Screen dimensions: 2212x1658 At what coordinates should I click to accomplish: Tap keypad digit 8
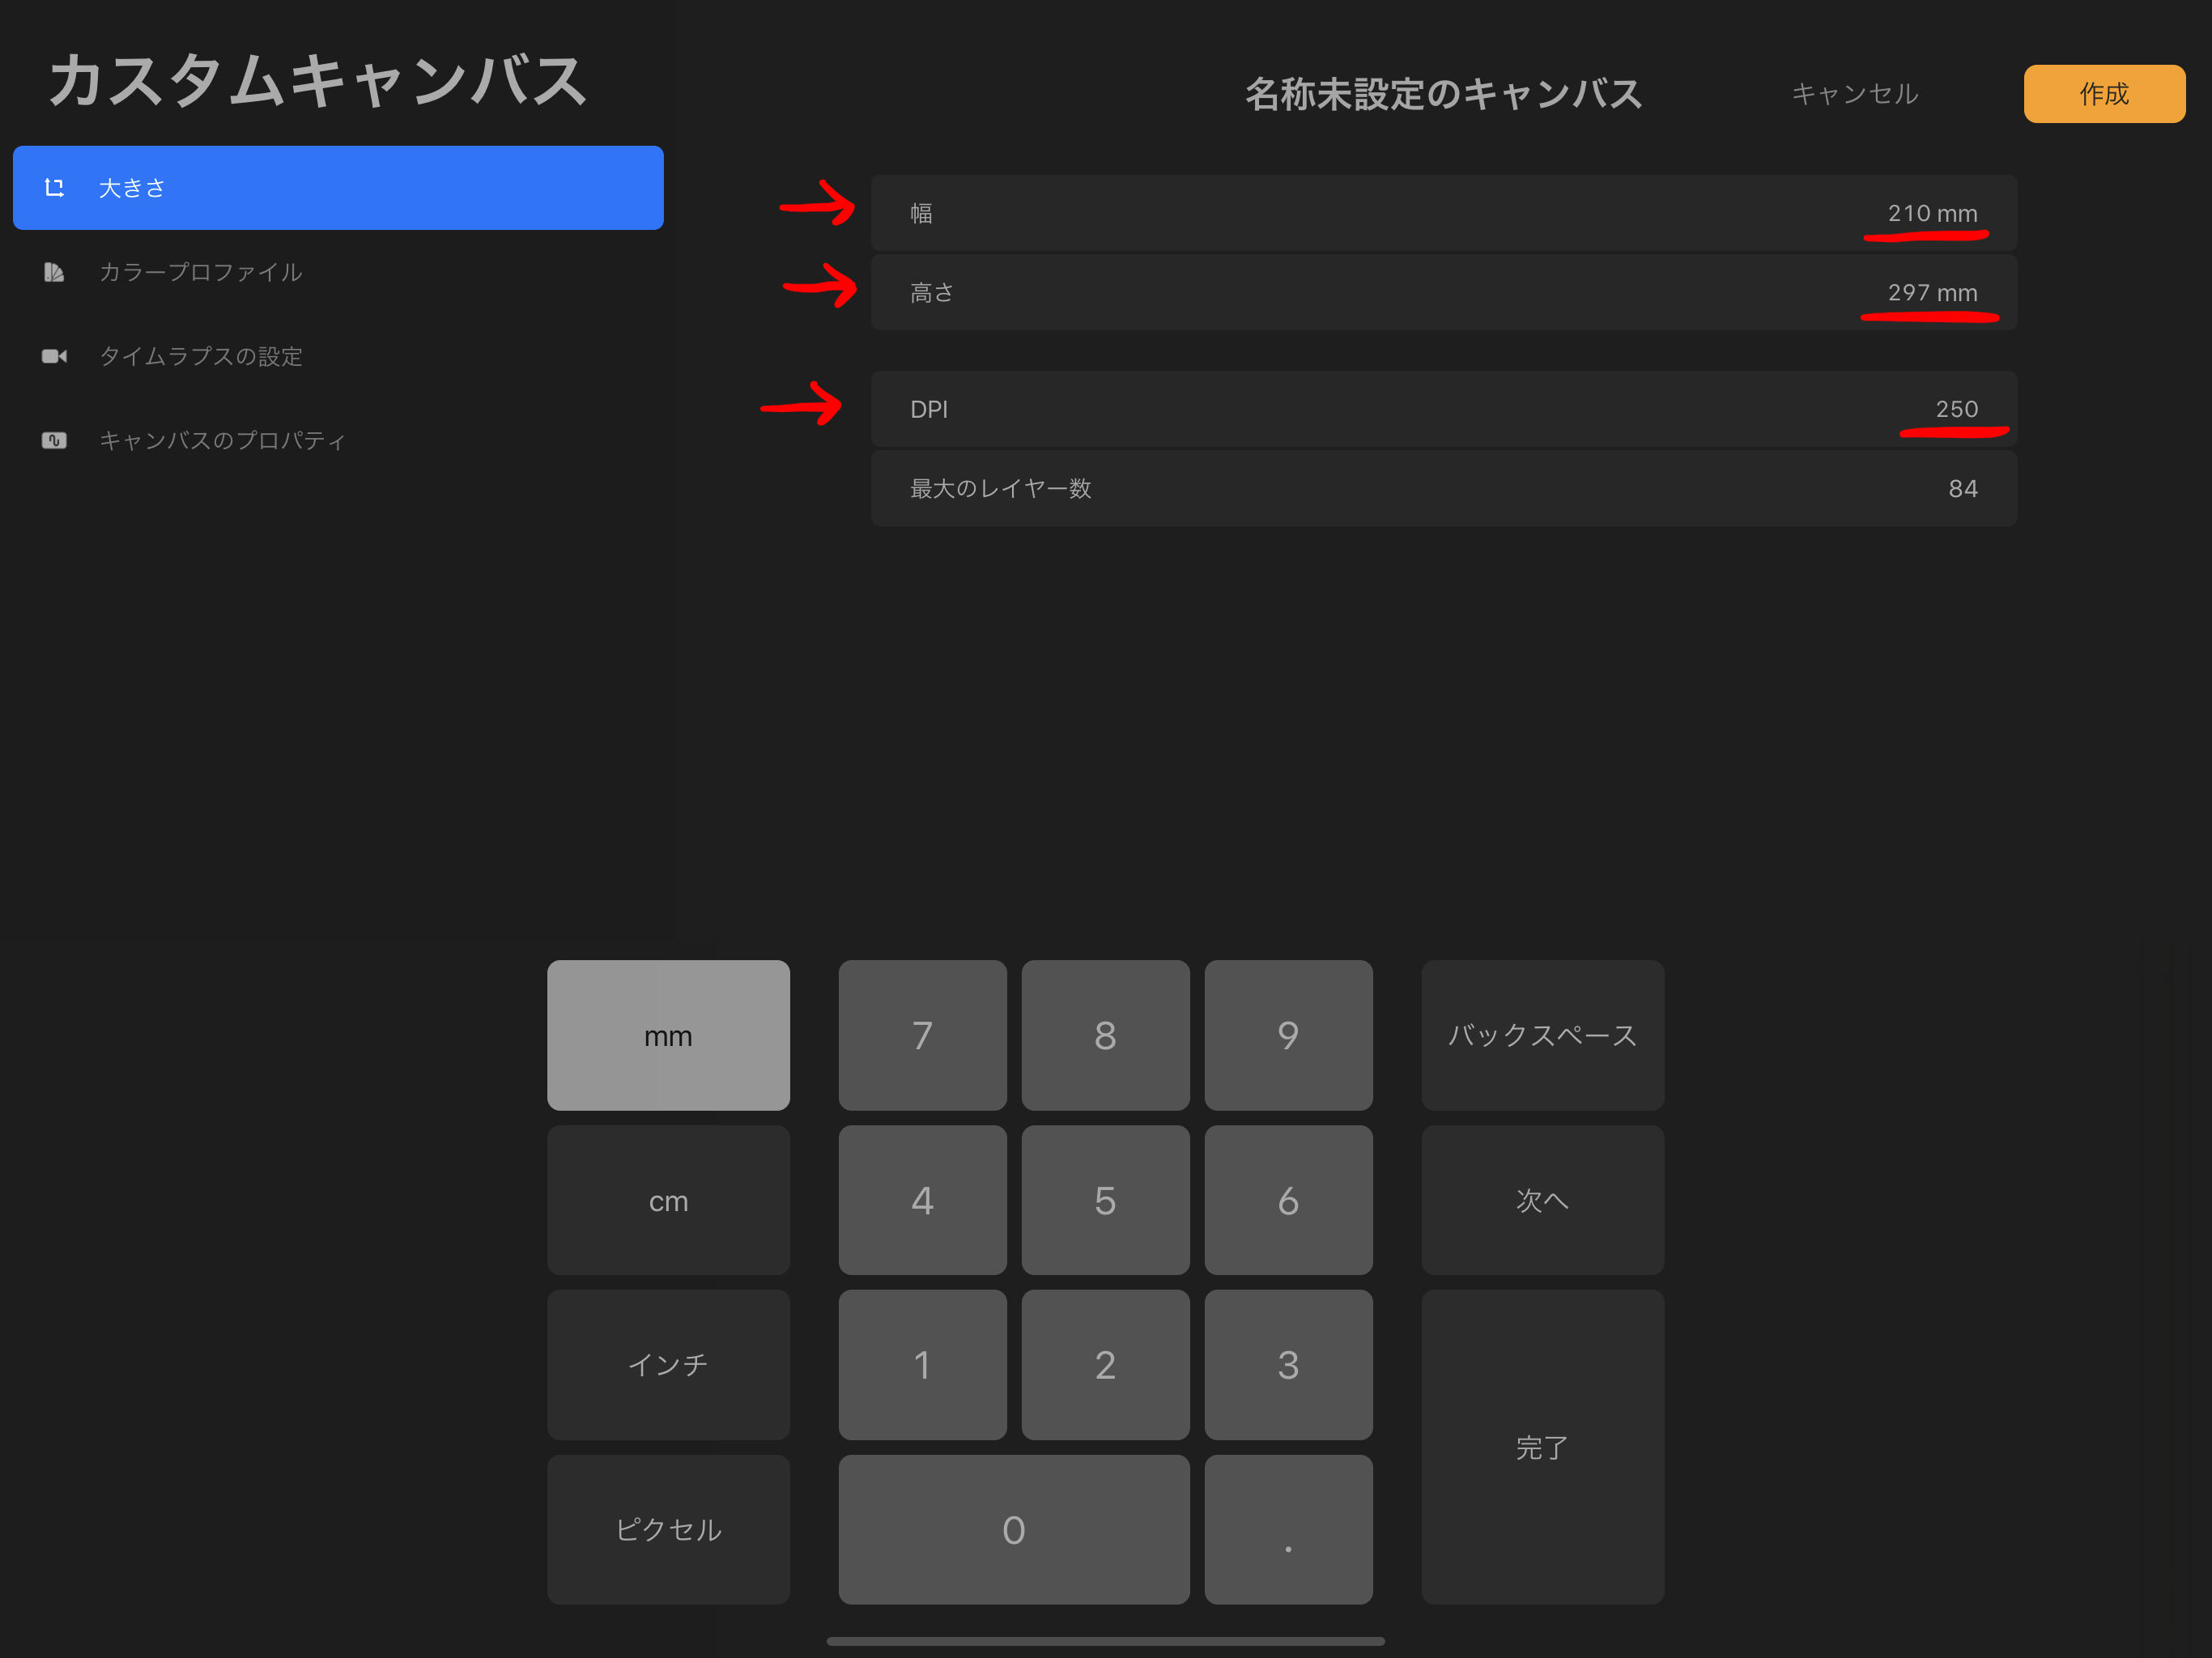pyautogui.click(x=1105, y=1035)
